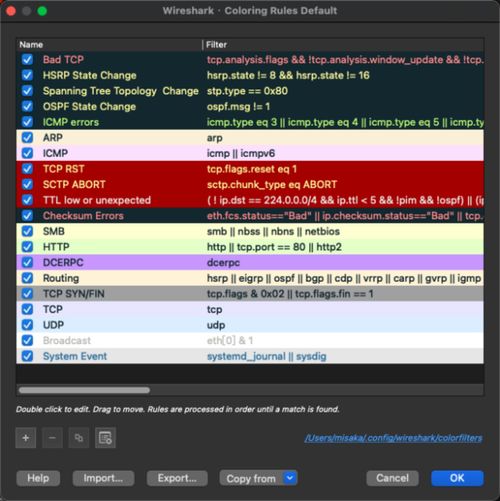Screen dimensions: 500x501
Task: Click the clear all rules icon
Action: tap(105, 438)
